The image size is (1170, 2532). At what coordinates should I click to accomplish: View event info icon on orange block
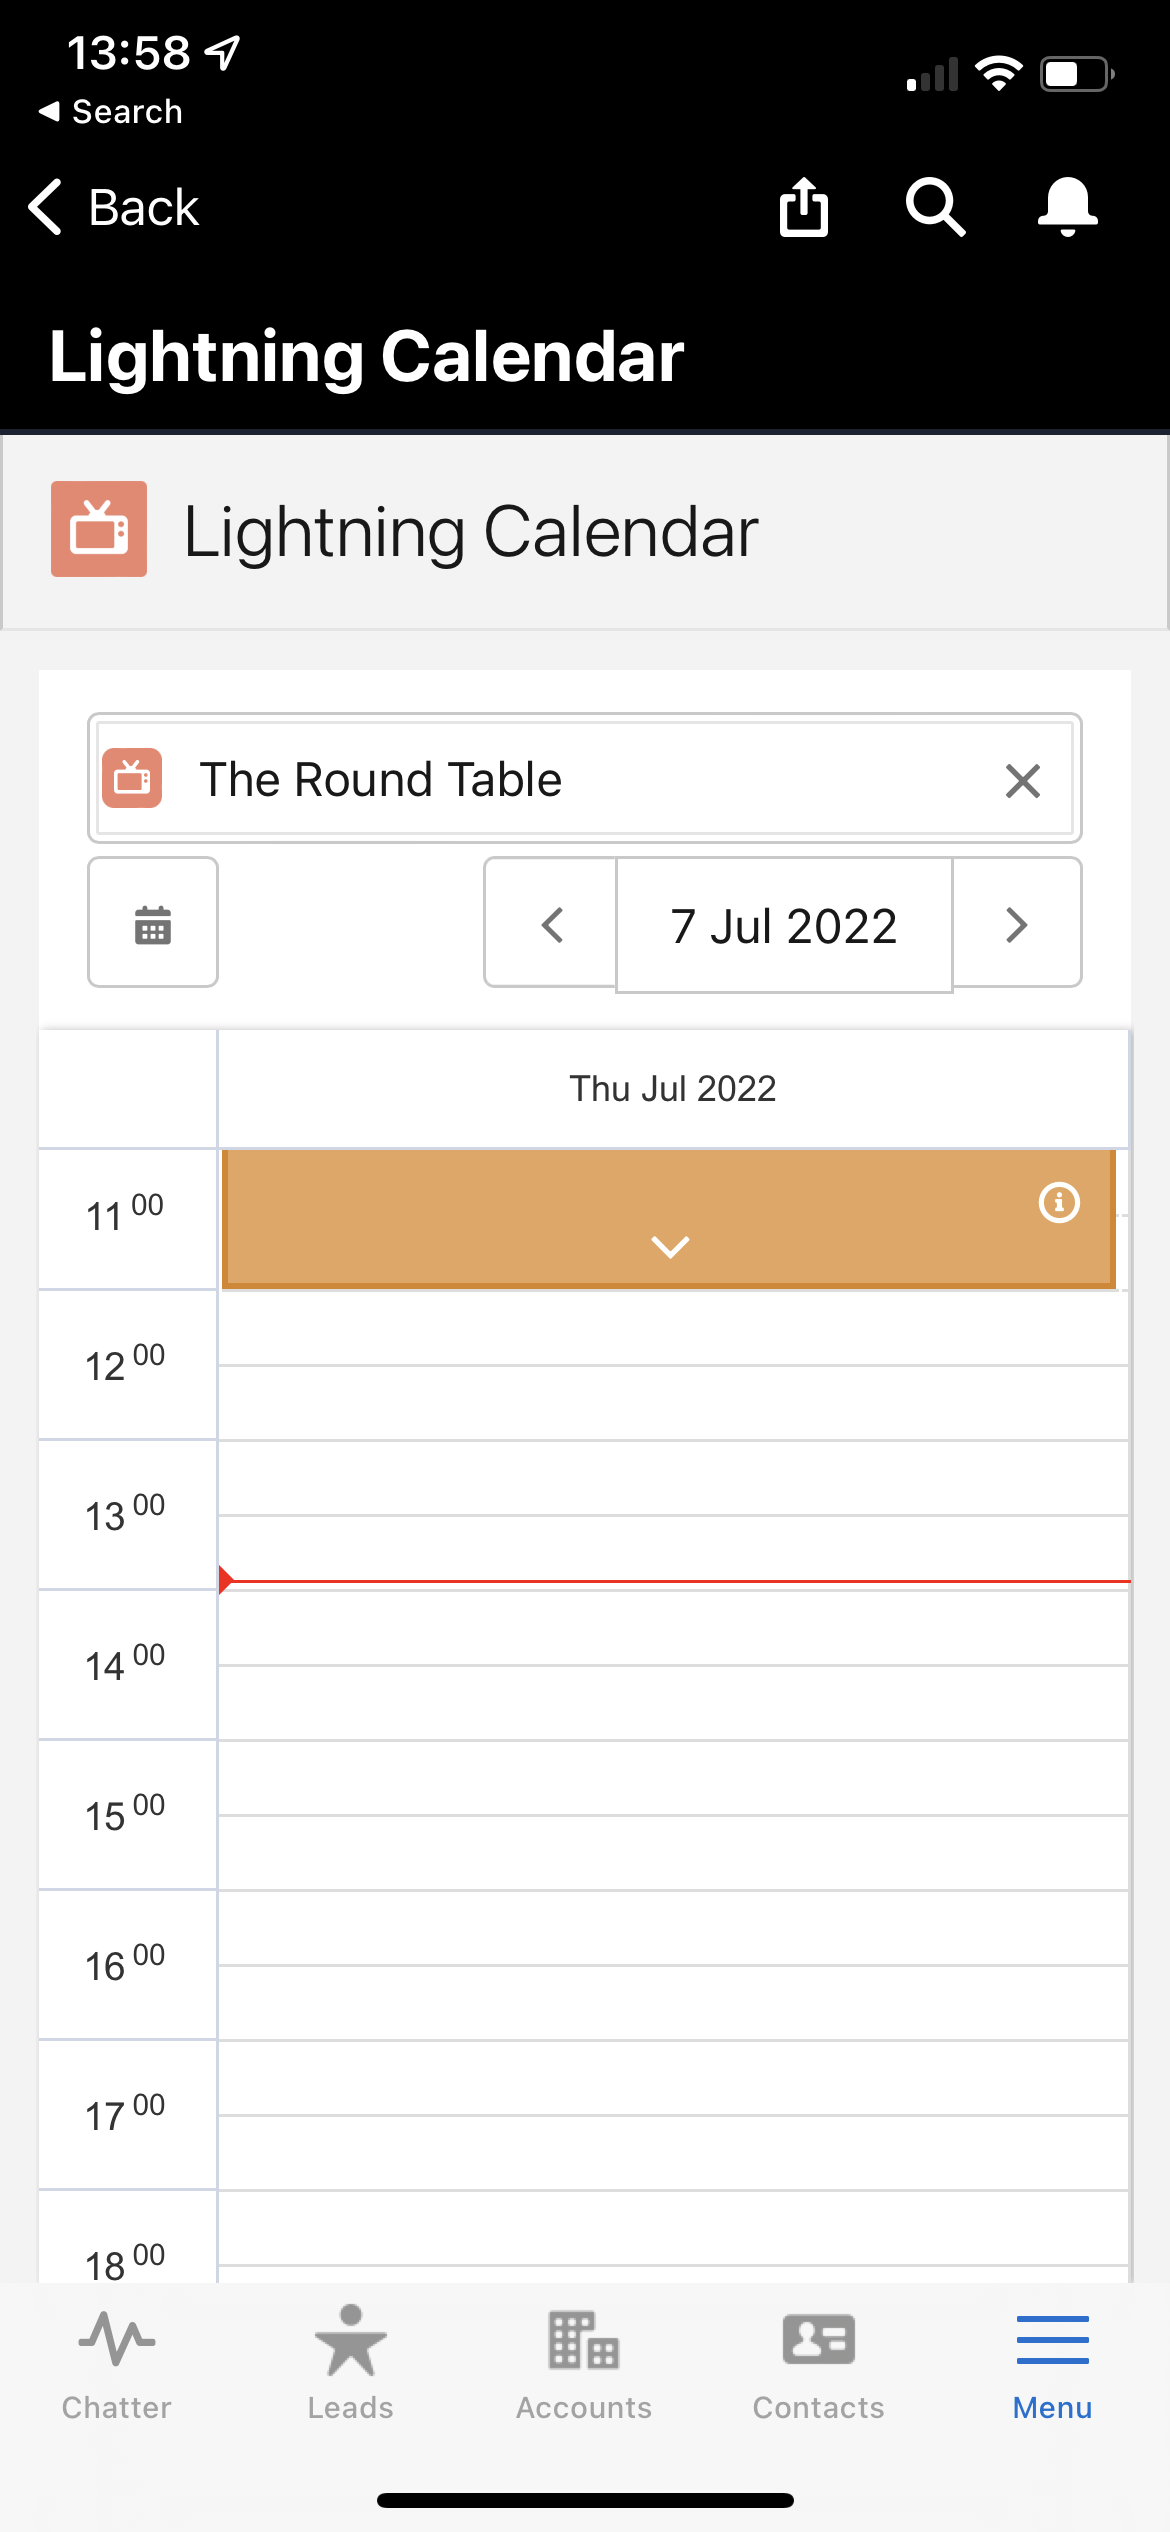[1059, 1202]
